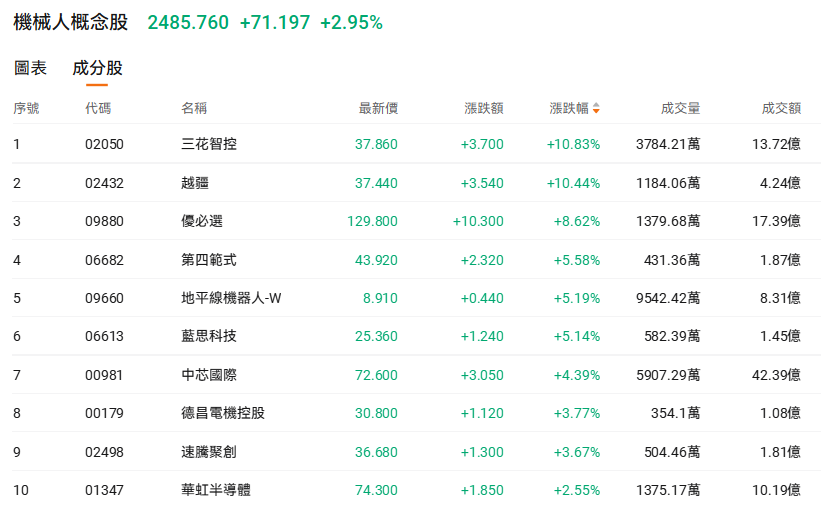
Task: Sort by the 漲跌額 column header
Action: [484, 108]
